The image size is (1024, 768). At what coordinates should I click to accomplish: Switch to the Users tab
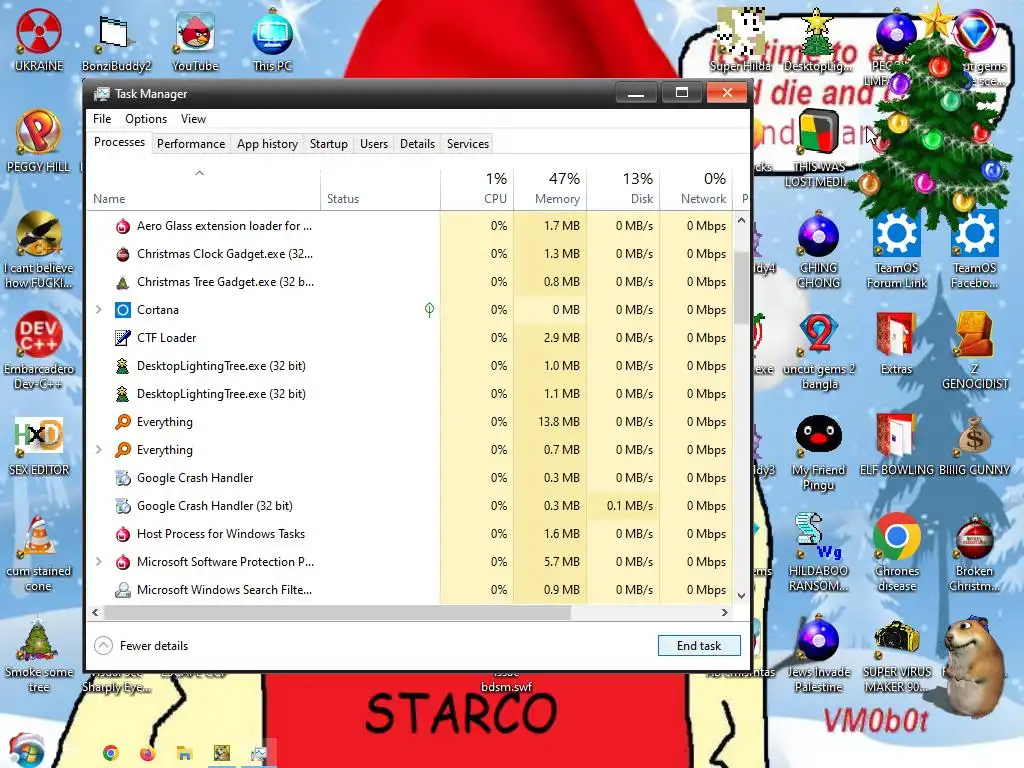click(374, 144)
